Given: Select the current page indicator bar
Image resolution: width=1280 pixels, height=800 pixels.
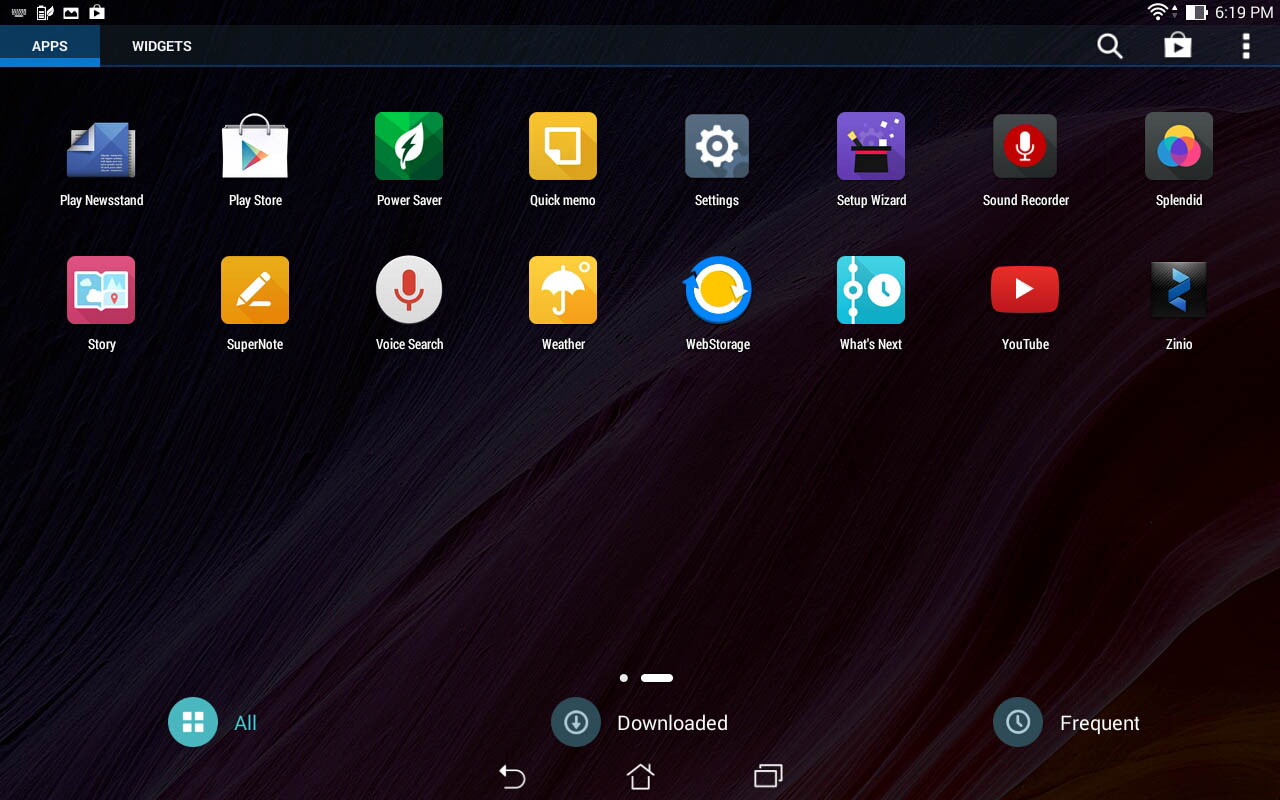Looking at the screenshot, I should tap(657, 678).
